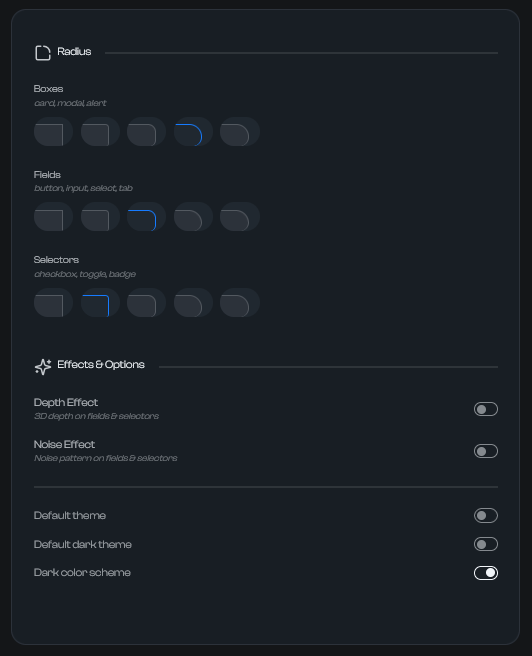This screenshot has height=656, width=532.
Task: Choose the third radius option under Boxes
Action: click(146, 131)
